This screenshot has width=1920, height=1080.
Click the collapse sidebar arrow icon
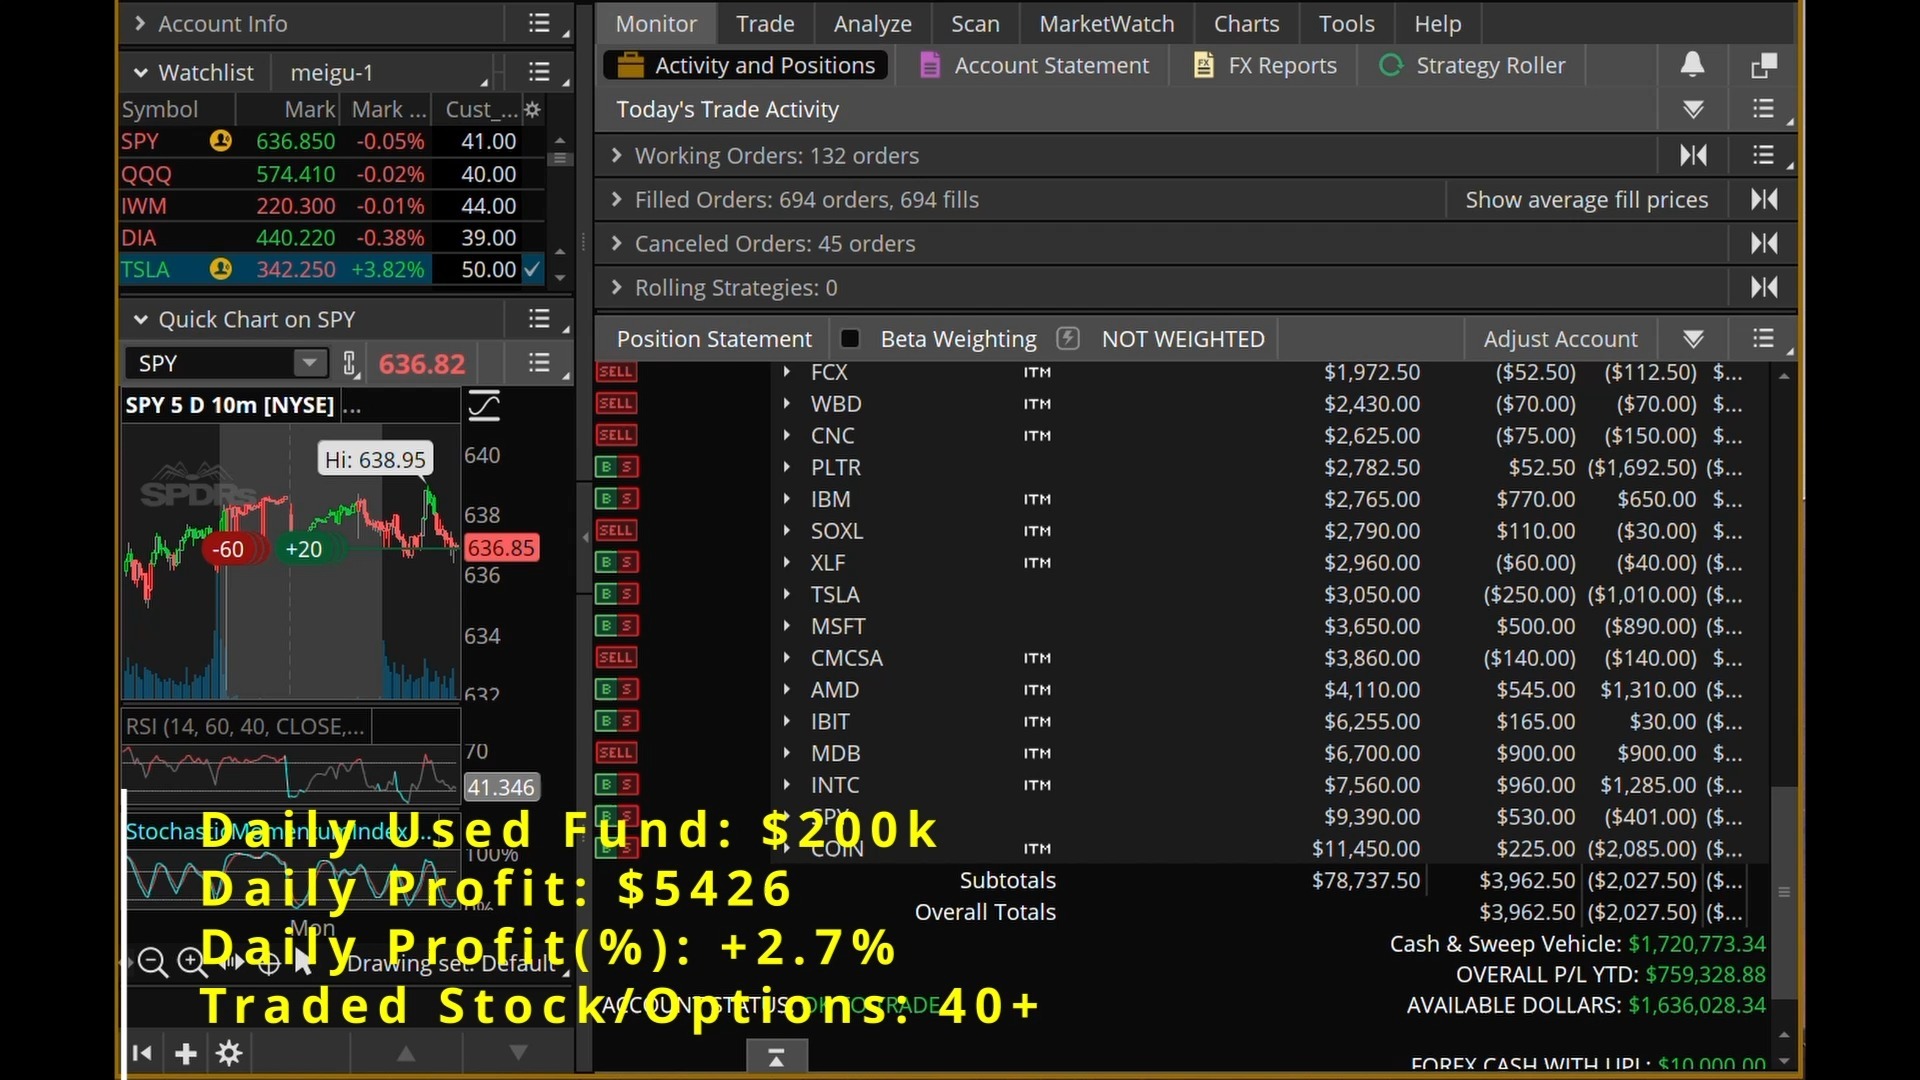pyautogui.click(x=142, y=1053)
